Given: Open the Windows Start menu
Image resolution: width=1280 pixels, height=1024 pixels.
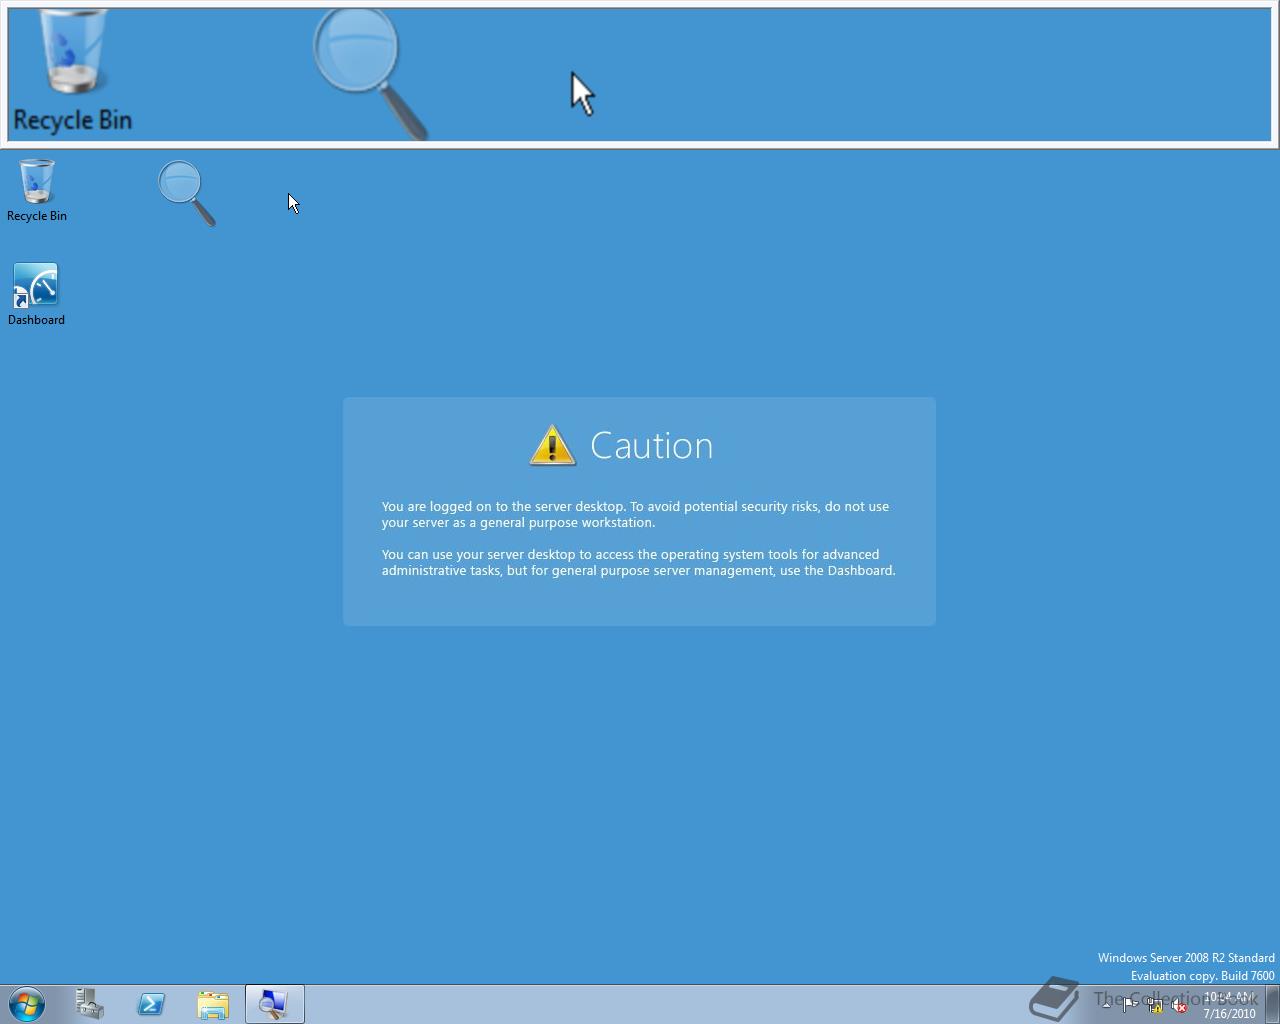Looking at the screenshot, I should coord(27,1004).
